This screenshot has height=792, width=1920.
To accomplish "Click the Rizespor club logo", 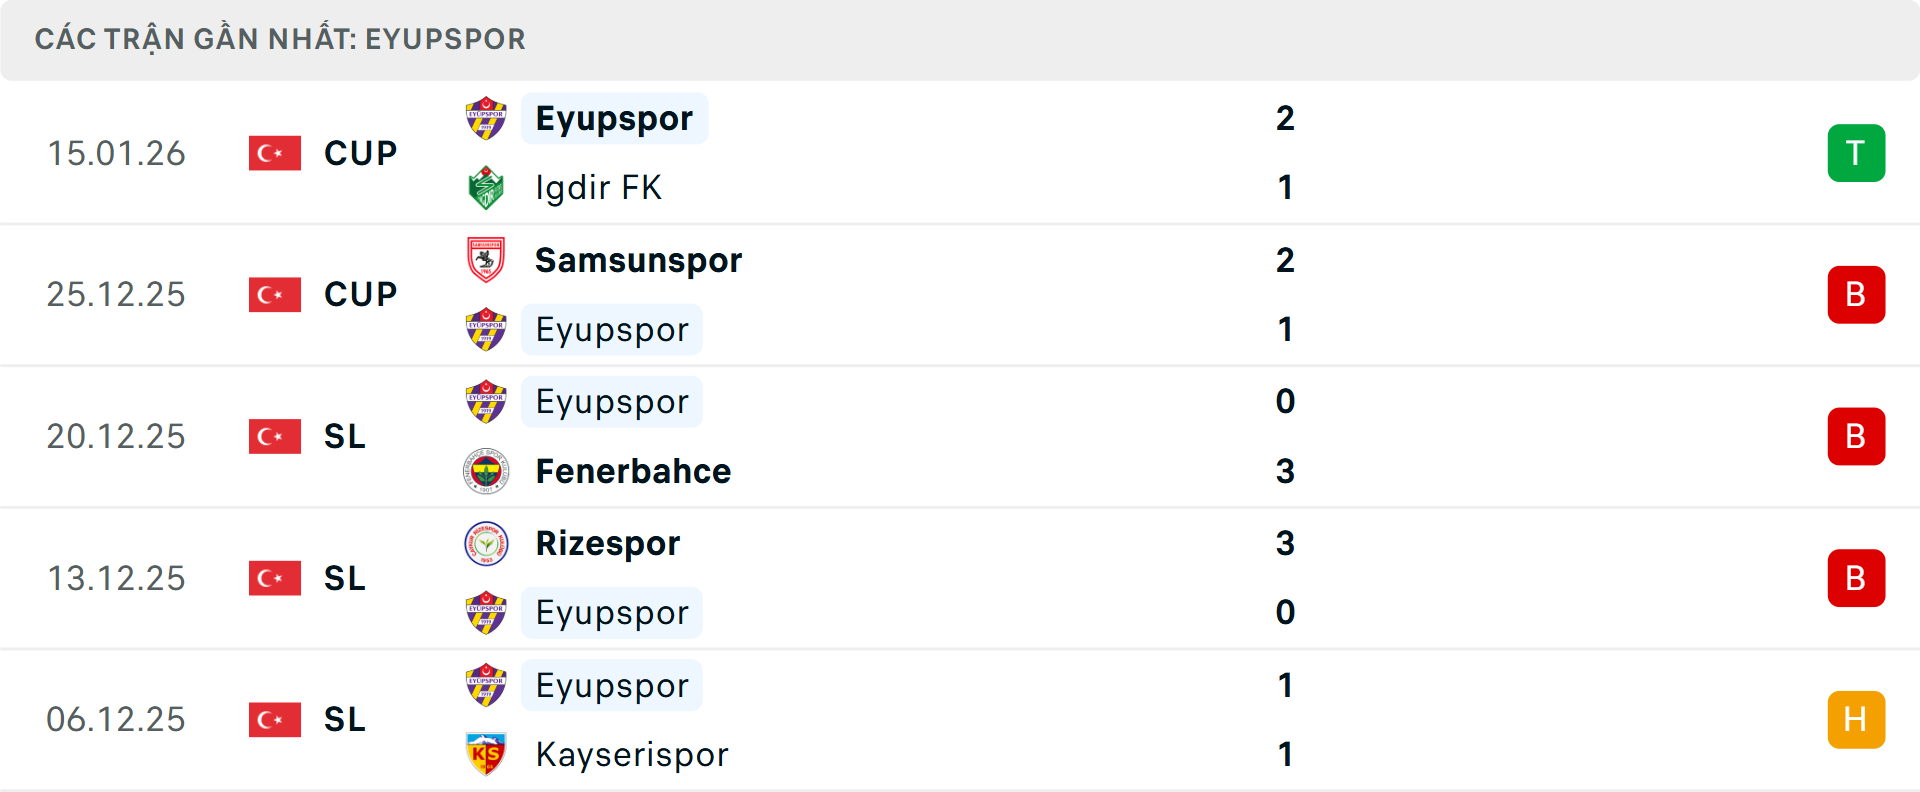I will 486,543.
